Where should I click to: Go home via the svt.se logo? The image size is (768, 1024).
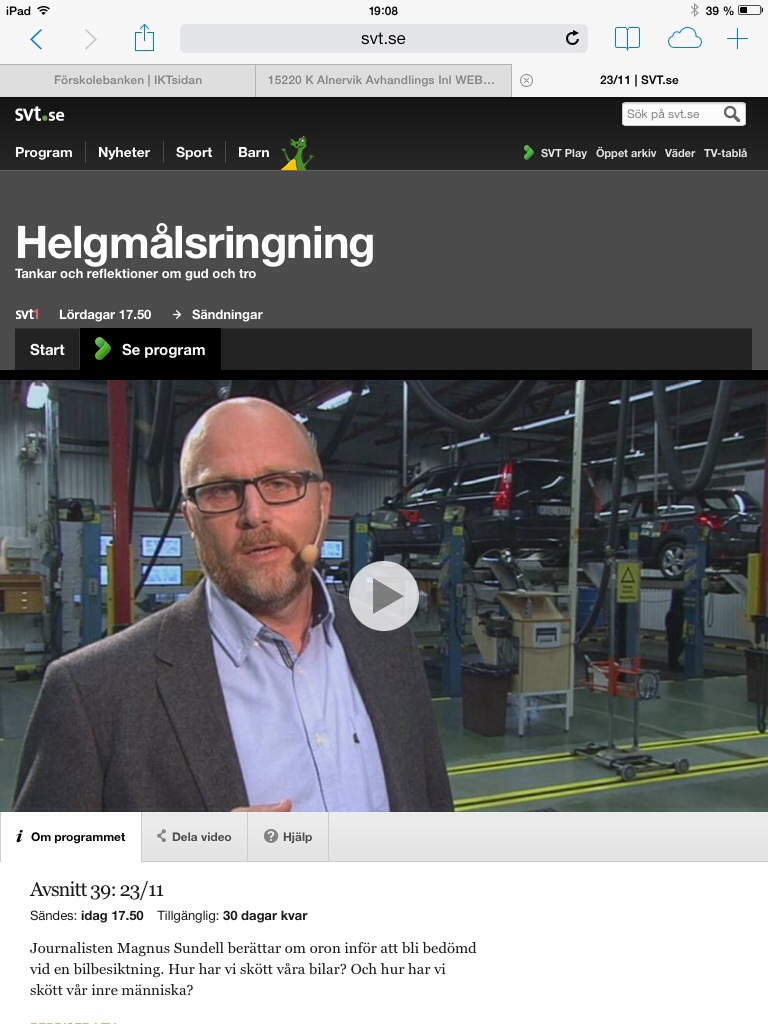(x=39, y=114)
